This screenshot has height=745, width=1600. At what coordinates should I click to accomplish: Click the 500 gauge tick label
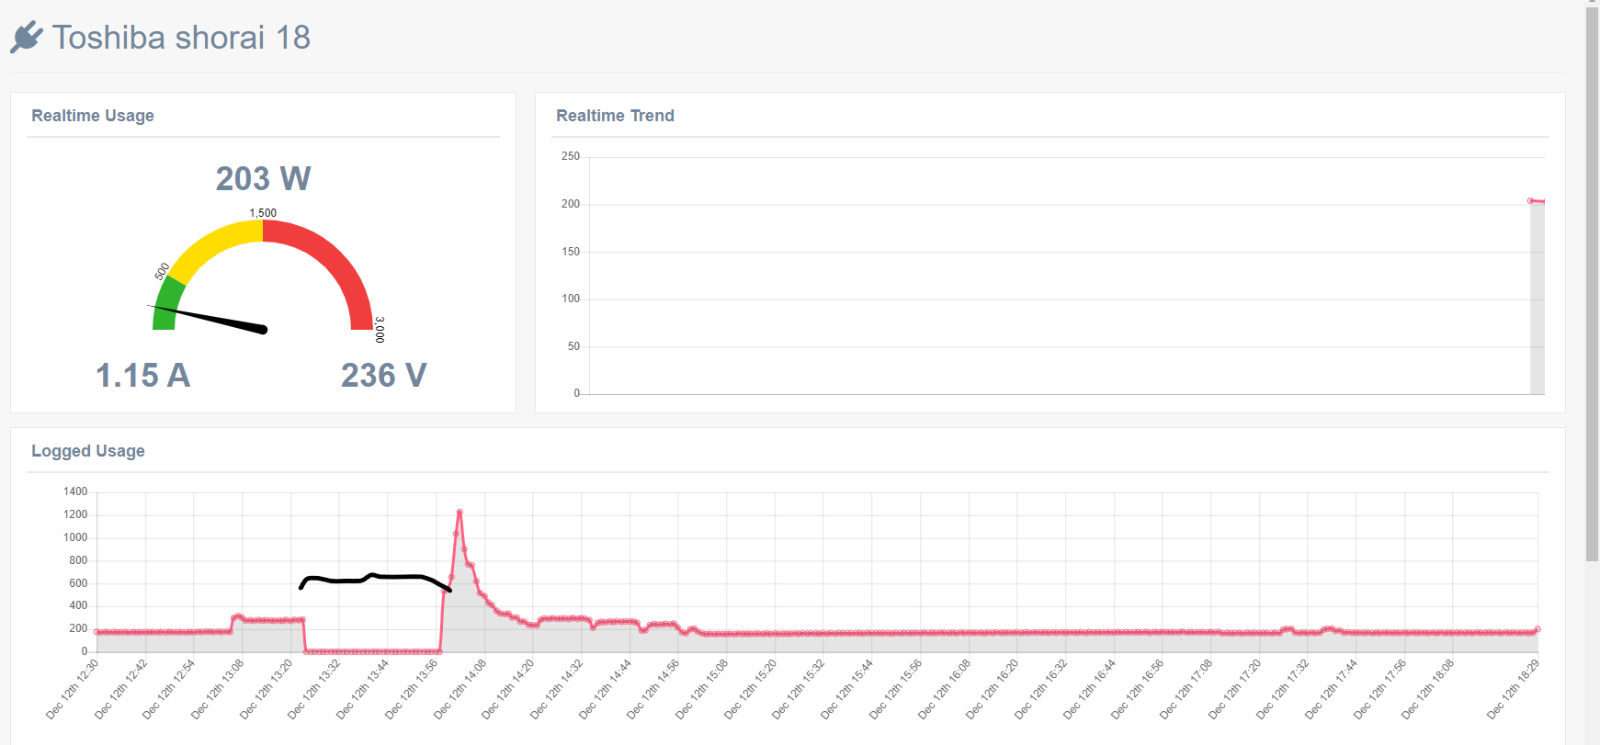click(162, 272)
